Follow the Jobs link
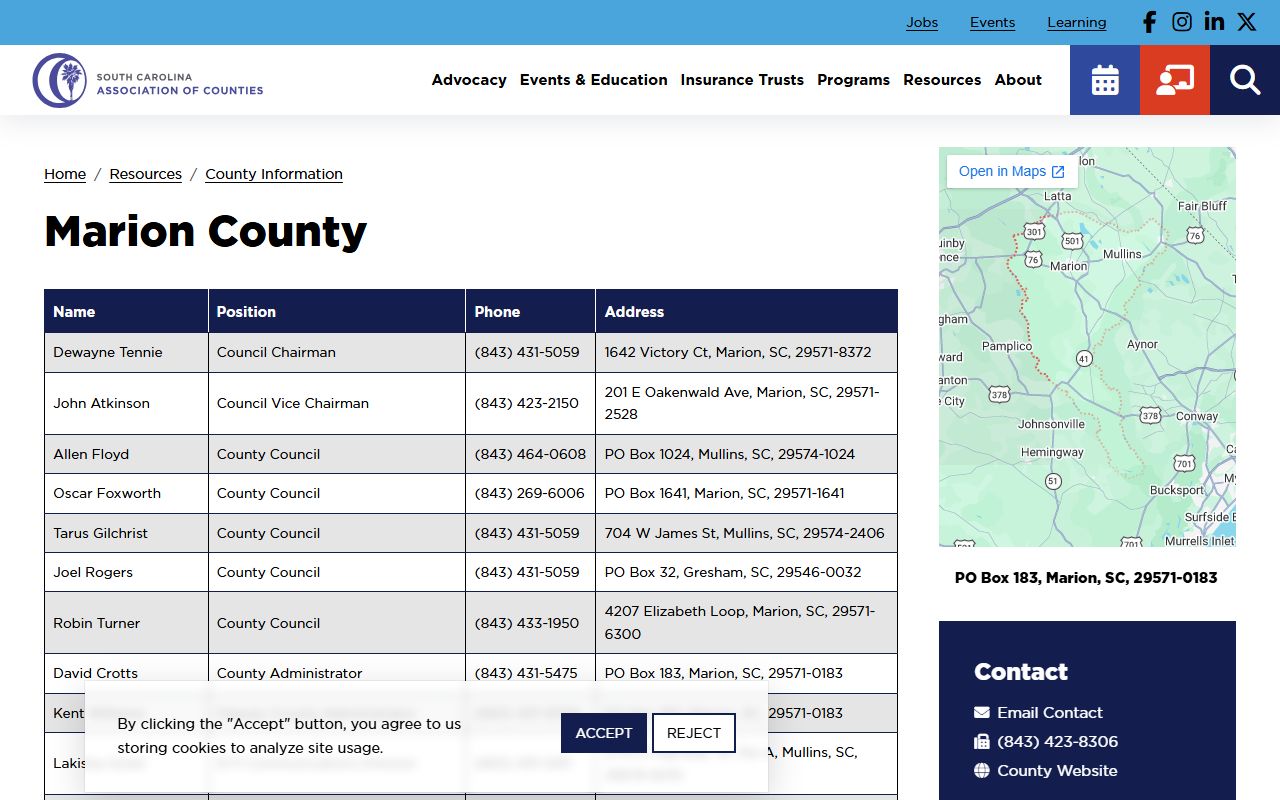1280x800 pixels. tap(922, 22)
